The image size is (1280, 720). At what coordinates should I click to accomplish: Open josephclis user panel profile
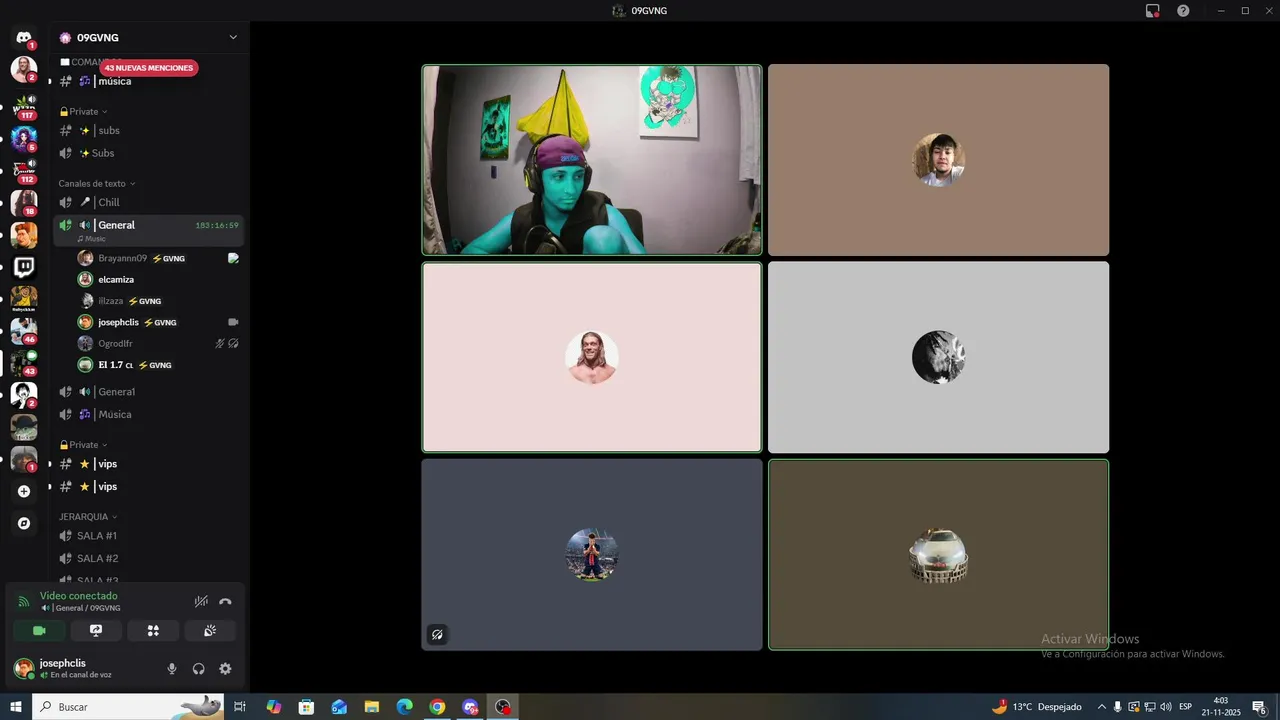pyautogui.click(x=84, y=669)
